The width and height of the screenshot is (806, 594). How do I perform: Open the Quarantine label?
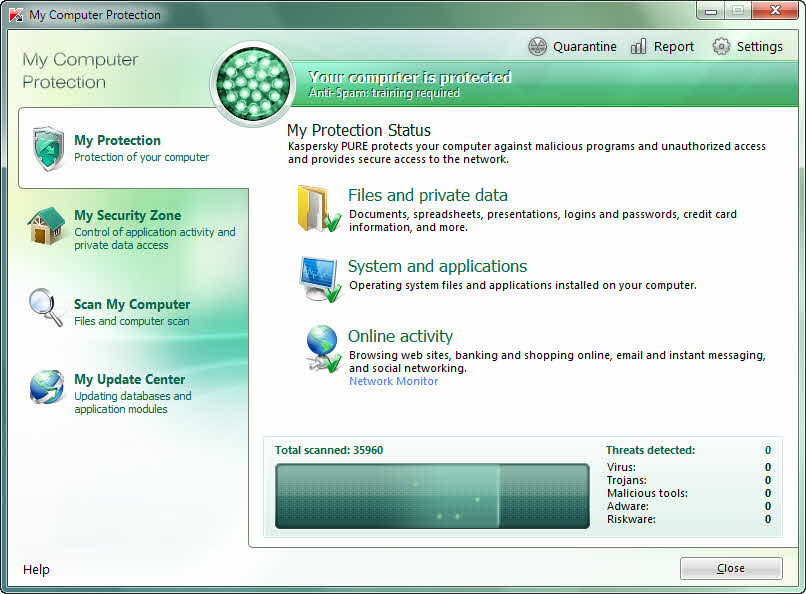click(x=584, y=47)
